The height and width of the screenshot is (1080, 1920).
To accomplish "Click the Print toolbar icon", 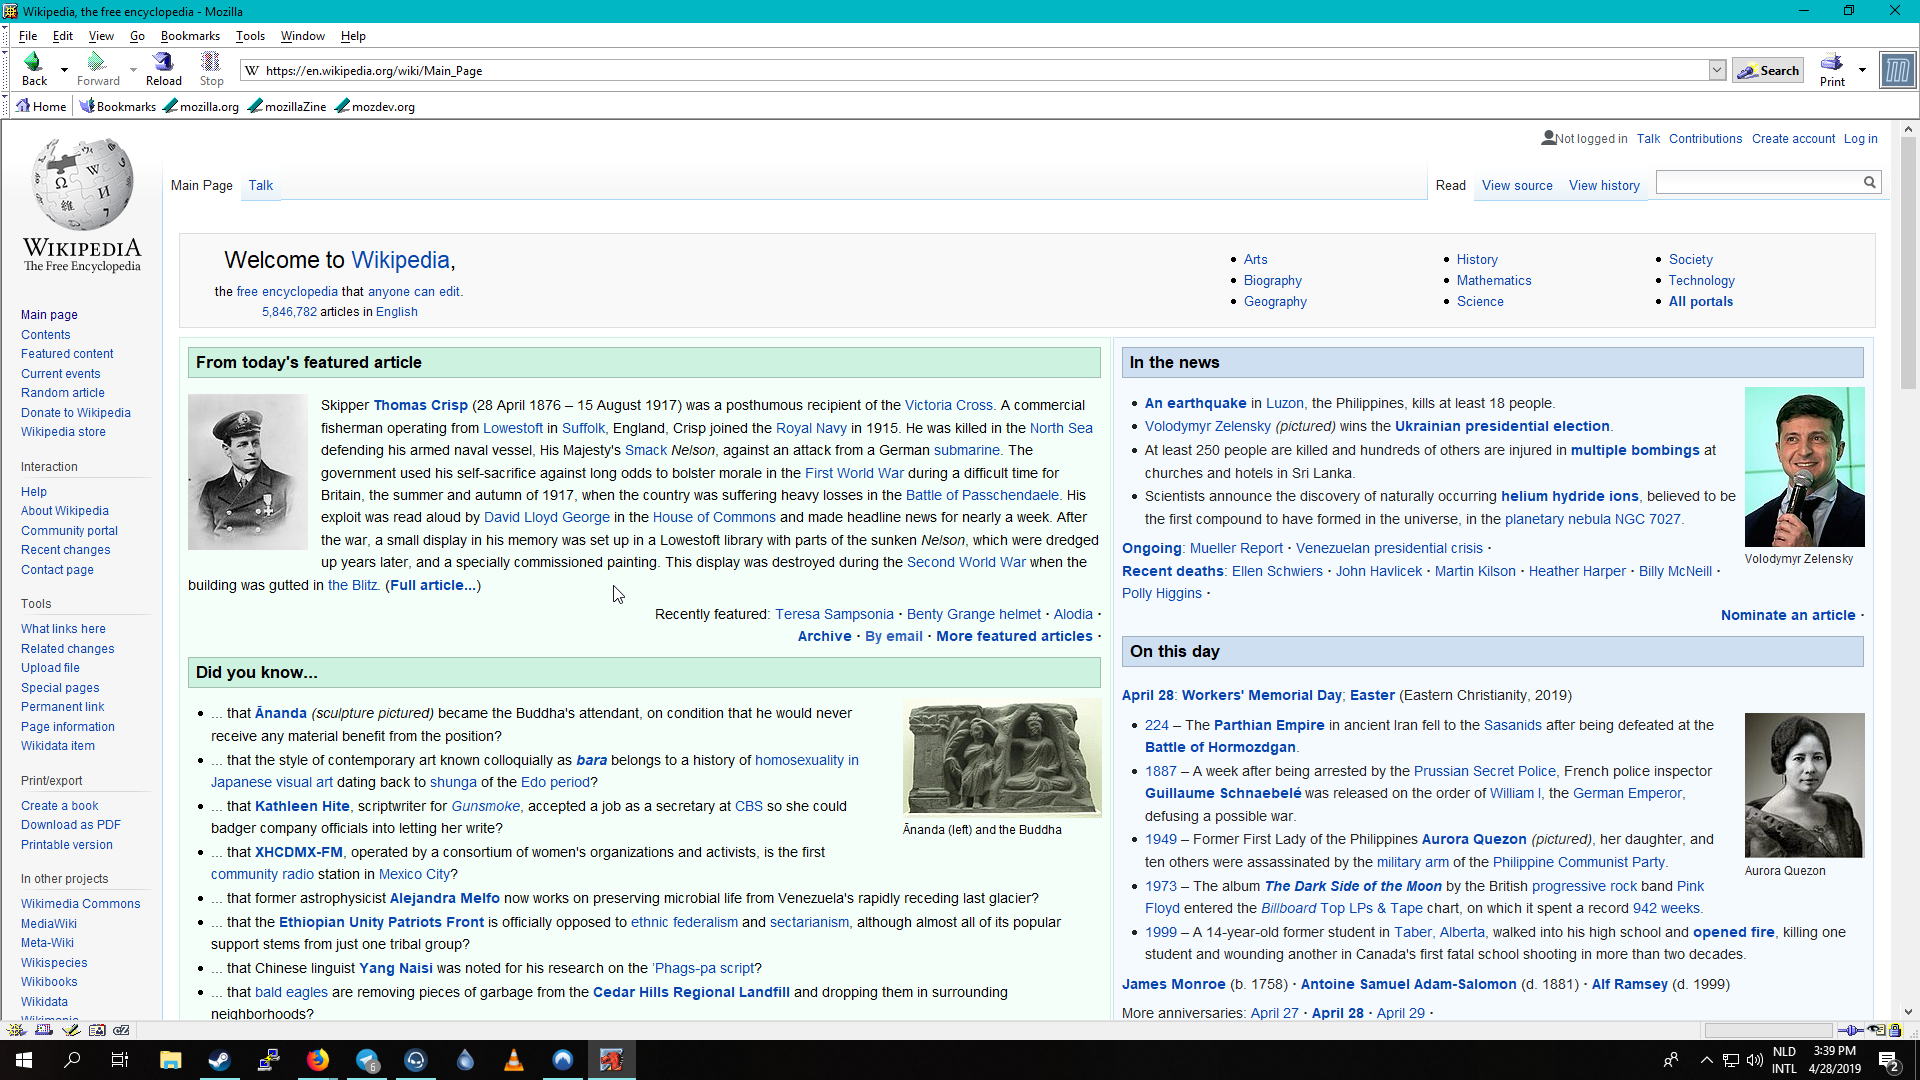I will (1831, 69).
